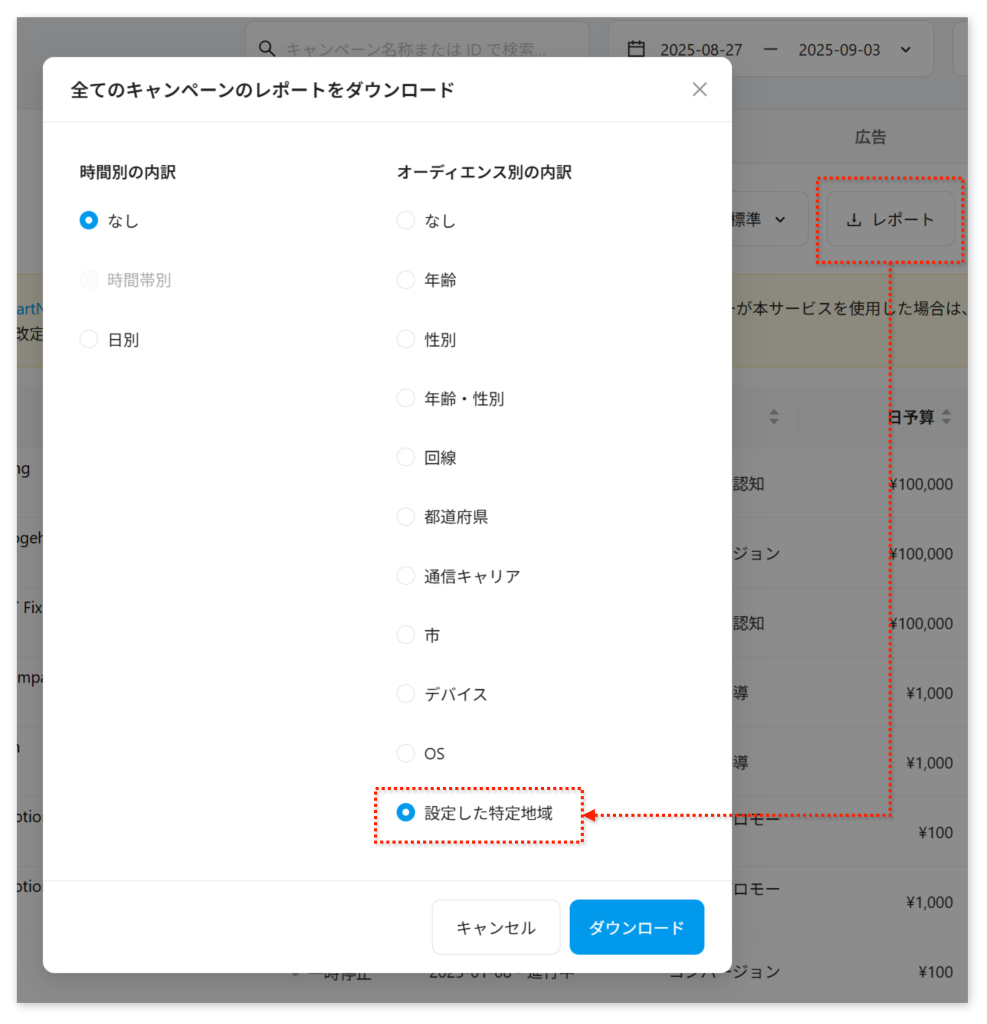
Task: Choose 性別 audience breakdown
Action: click(406, 340)
